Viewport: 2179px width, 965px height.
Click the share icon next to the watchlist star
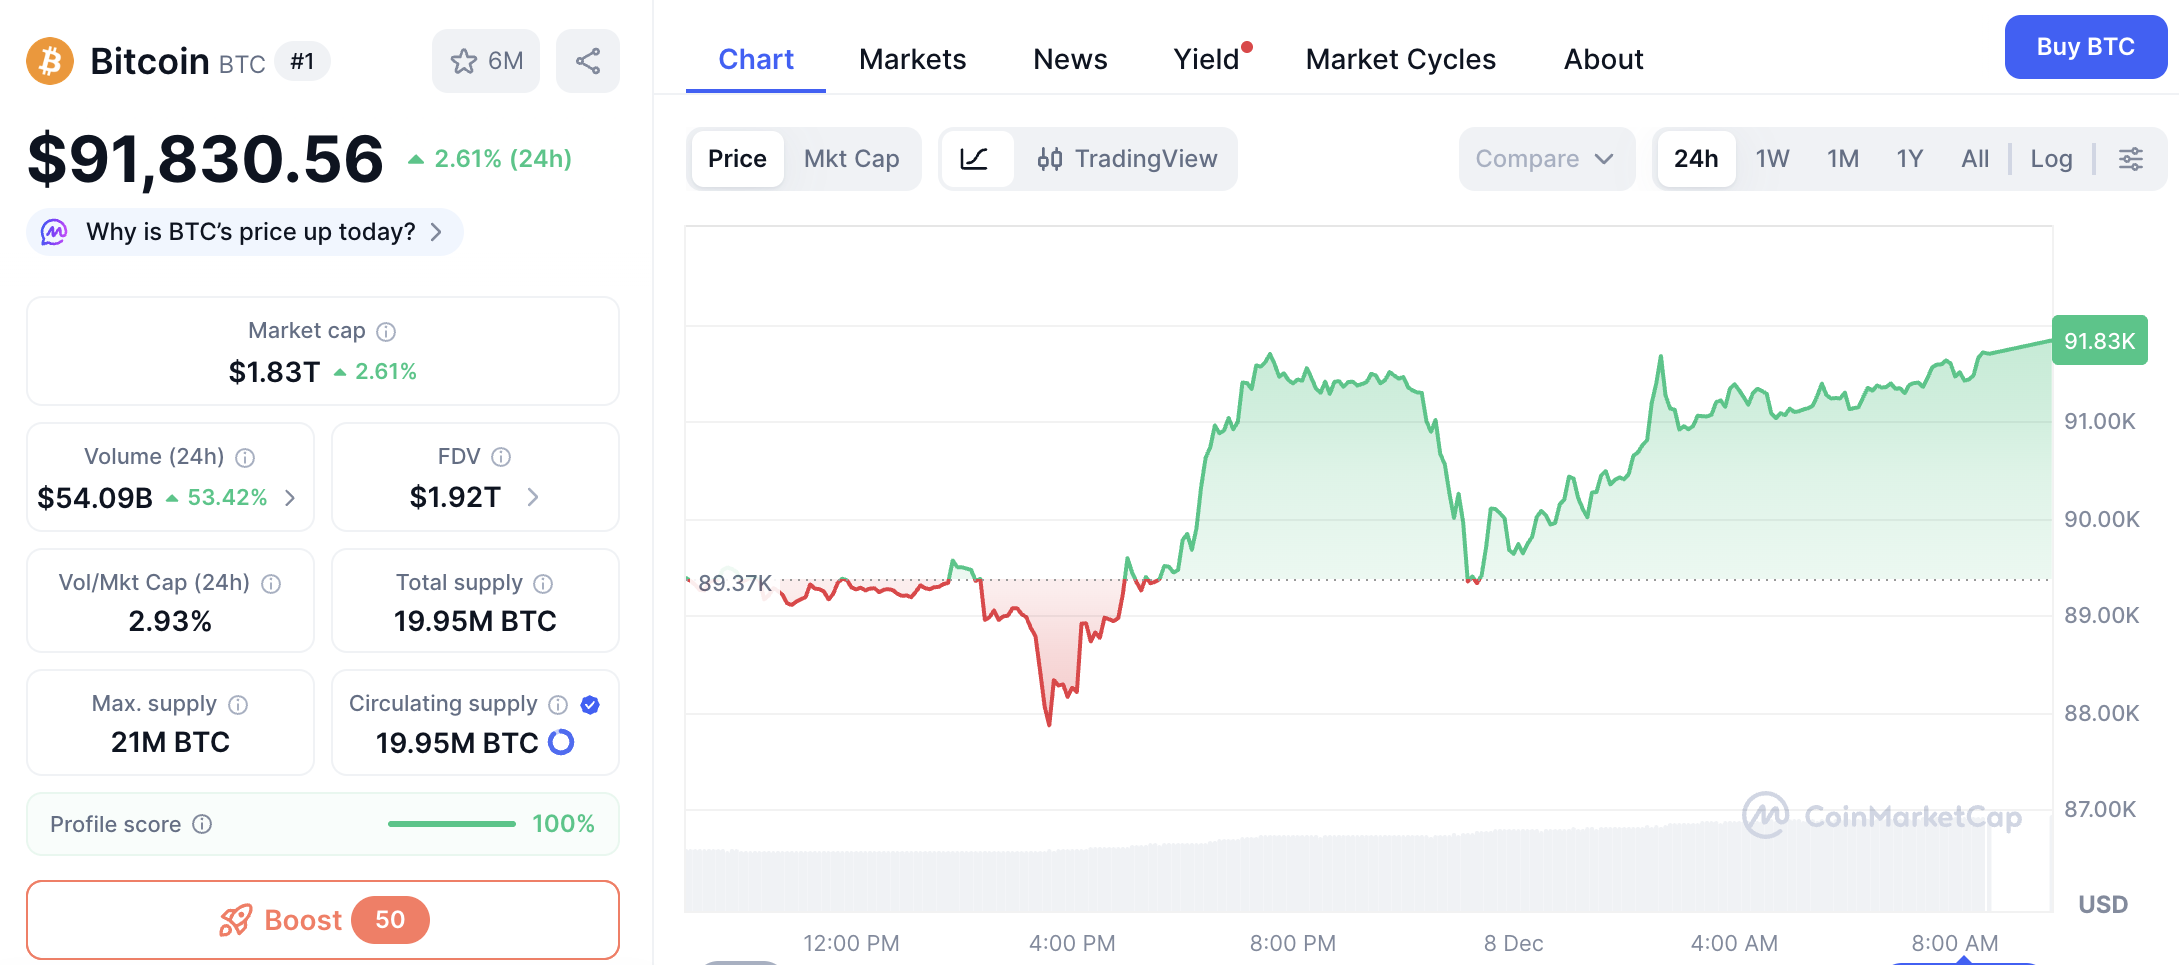click(588, 61)
